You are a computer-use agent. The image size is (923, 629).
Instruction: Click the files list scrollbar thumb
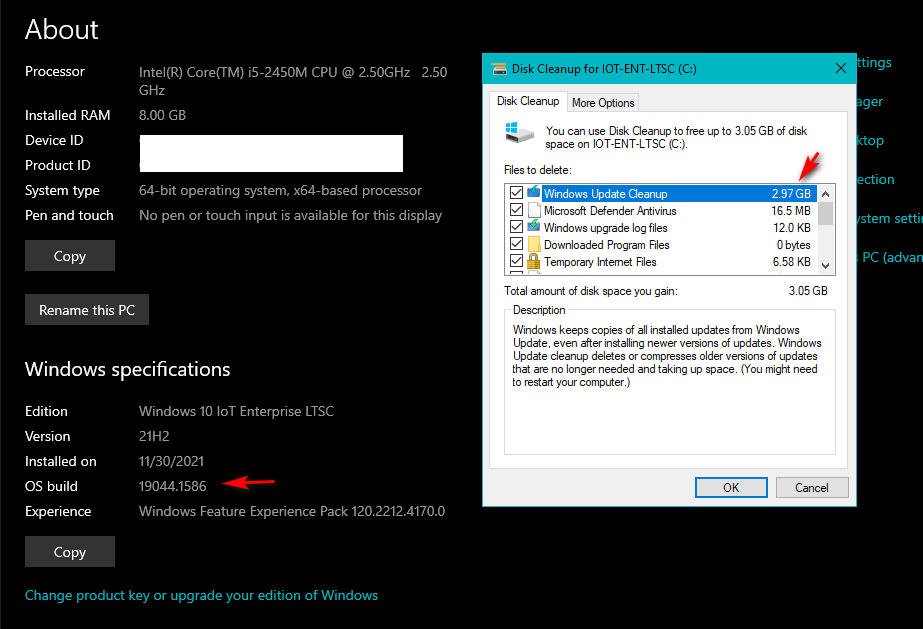825,214
